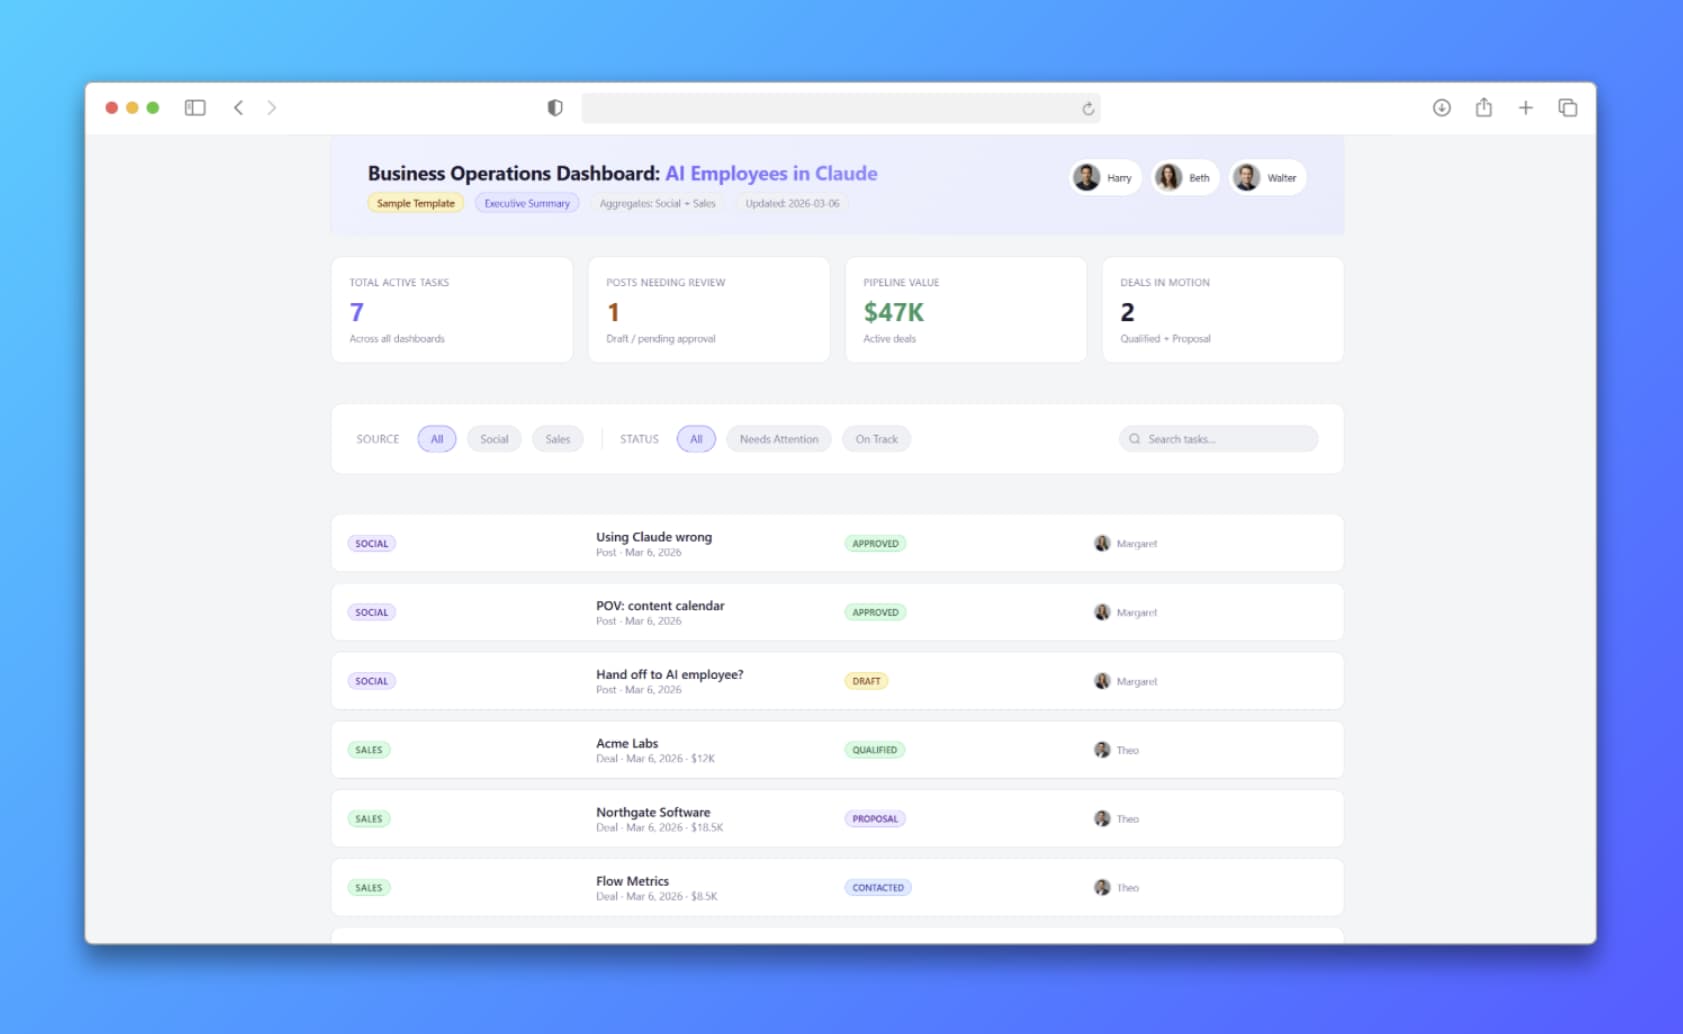The width and height of the screenshot is (1683, 1034).
Task: Go back using the back arrow
Action: pyautogui.click(x=238, y=108)
